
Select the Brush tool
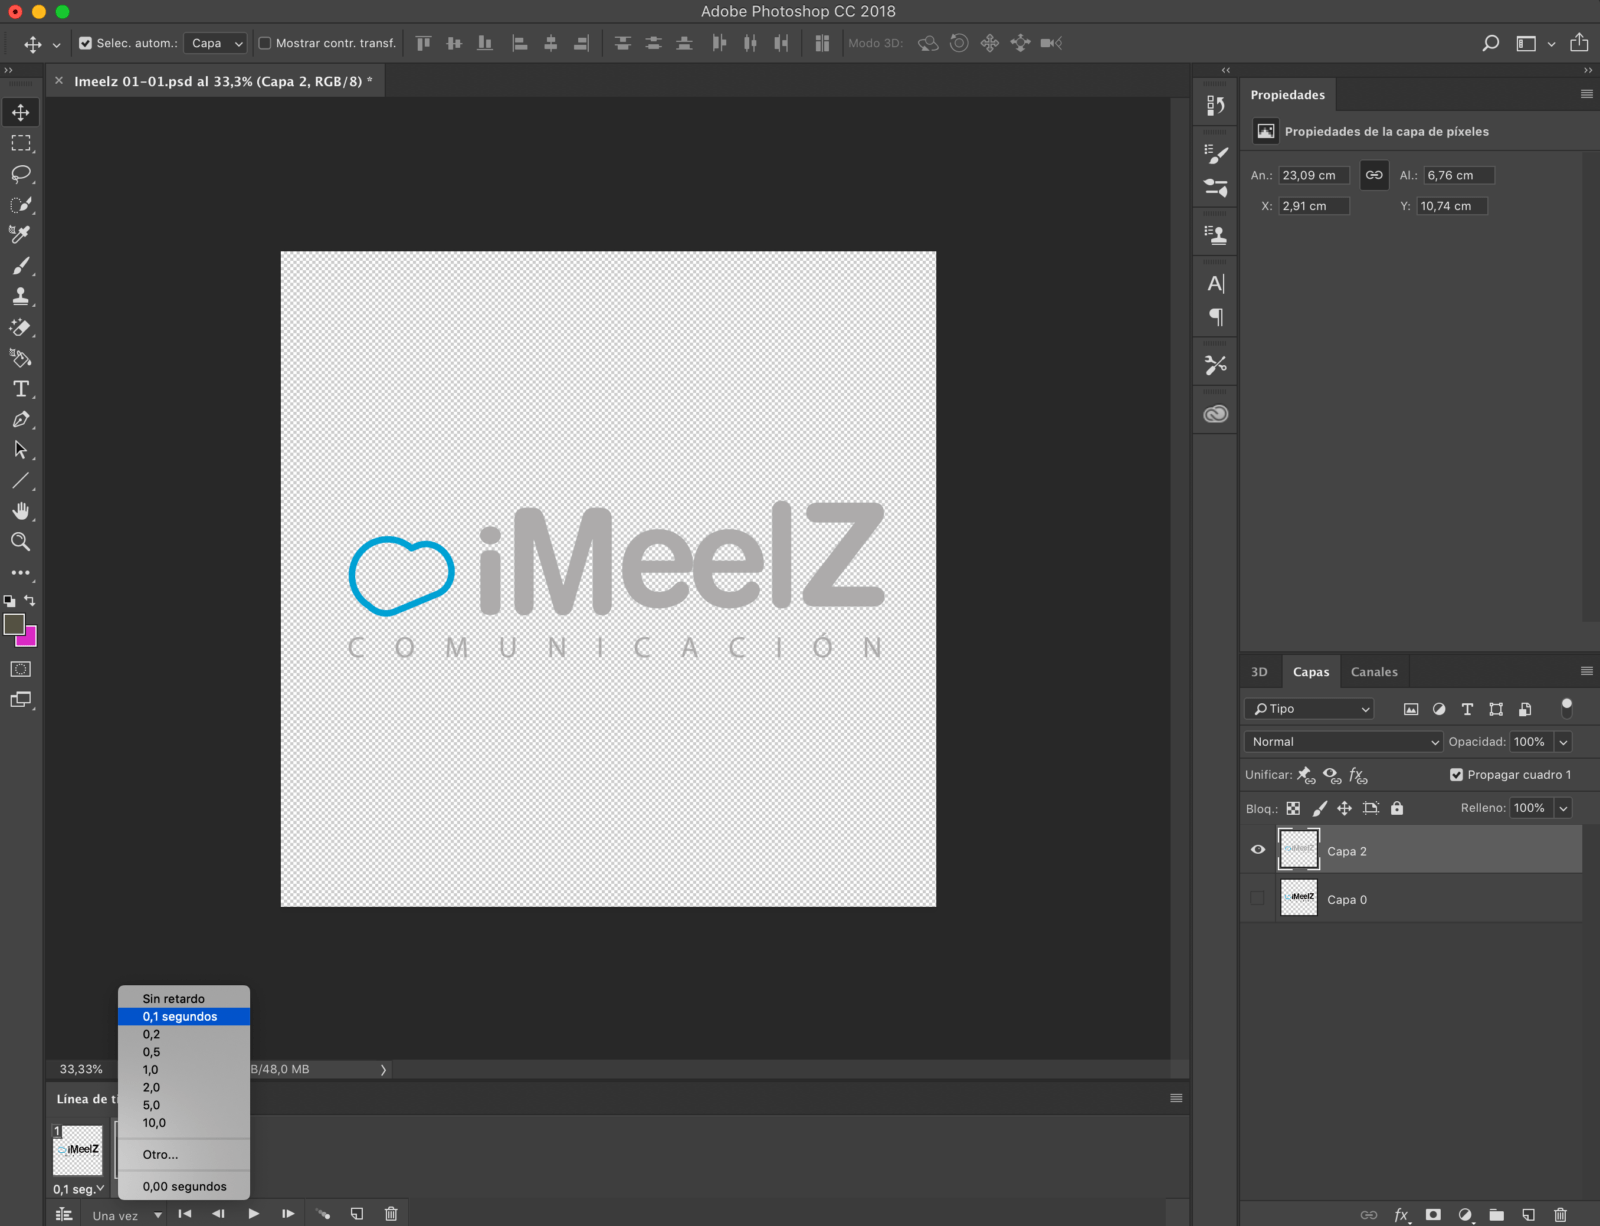pos(21,266)
